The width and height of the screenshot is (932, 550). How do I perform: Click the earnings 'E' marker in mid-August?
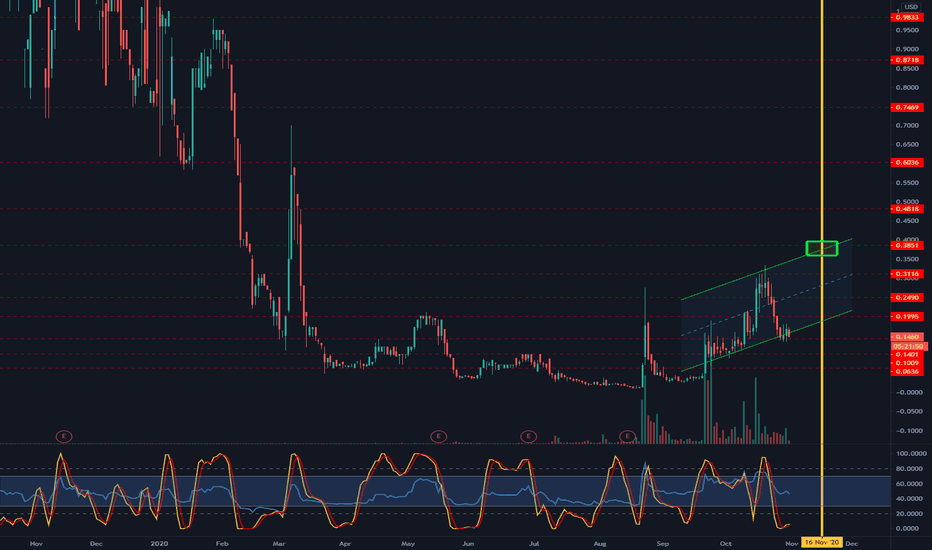click(627, 436)
